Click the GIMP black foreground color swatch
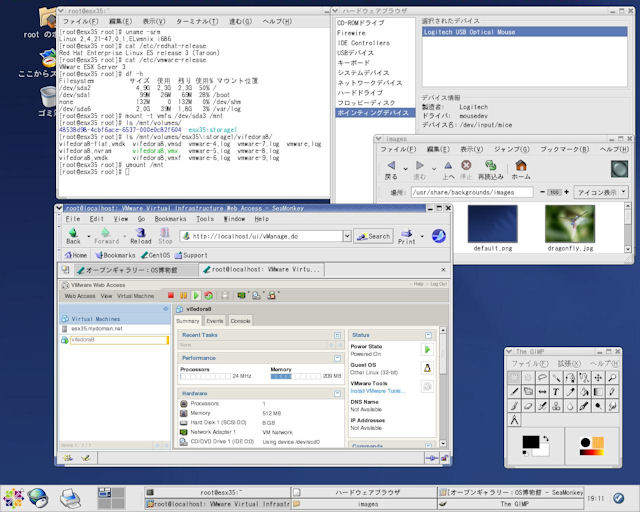The width and height of the screenshot is (640, 512). (x=531, y=442)
